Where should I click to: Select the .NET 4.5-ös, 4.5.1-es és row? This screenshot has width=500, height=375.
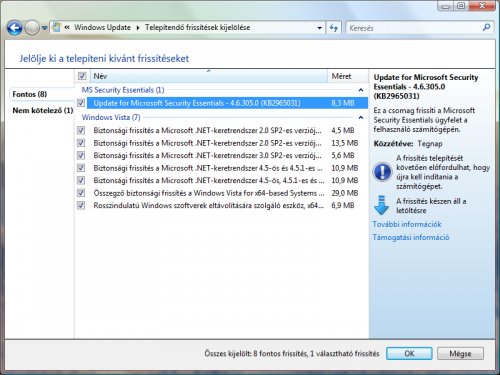227,180
